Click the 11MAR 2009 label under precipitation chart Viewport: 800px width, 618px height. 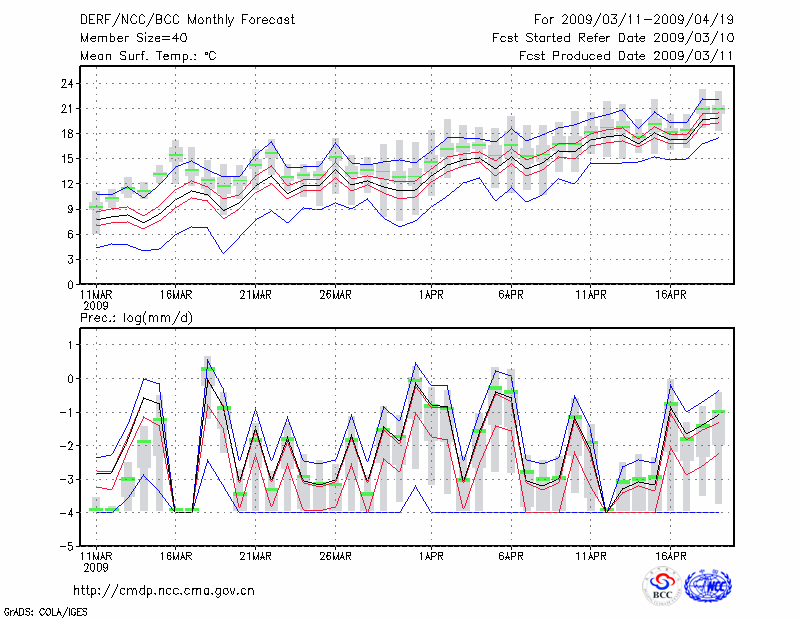pos(95,563)
